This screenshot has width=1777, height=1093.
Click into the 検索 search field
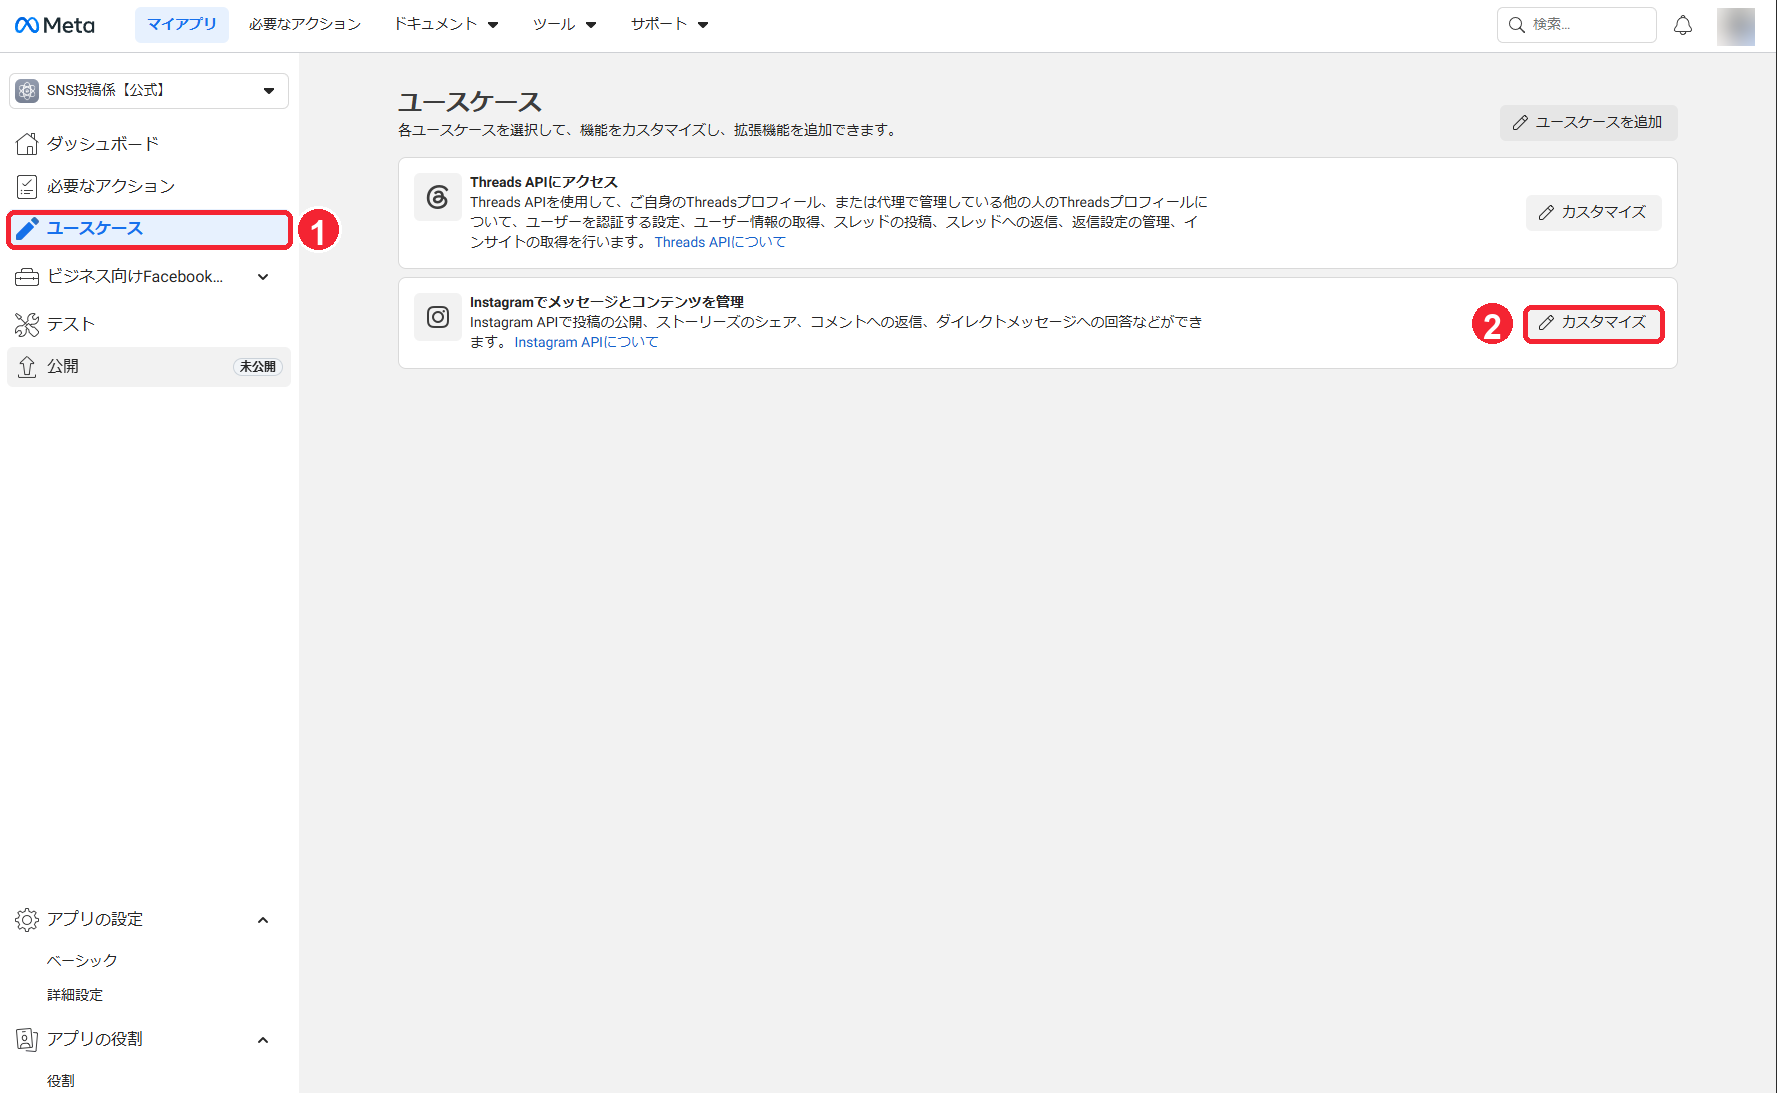[1577, 25]
